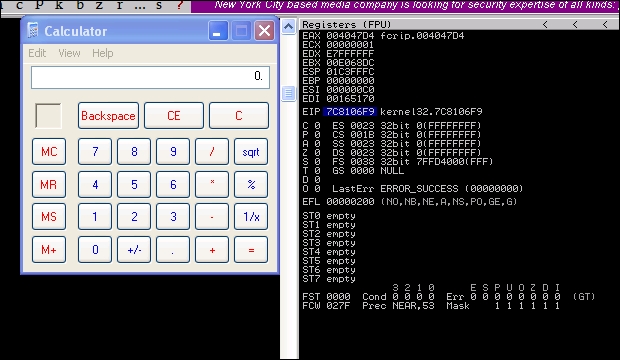Click digit 3 on Calculator
The image size is (620, 360).
pyautogui.click(x=173, y=217)
